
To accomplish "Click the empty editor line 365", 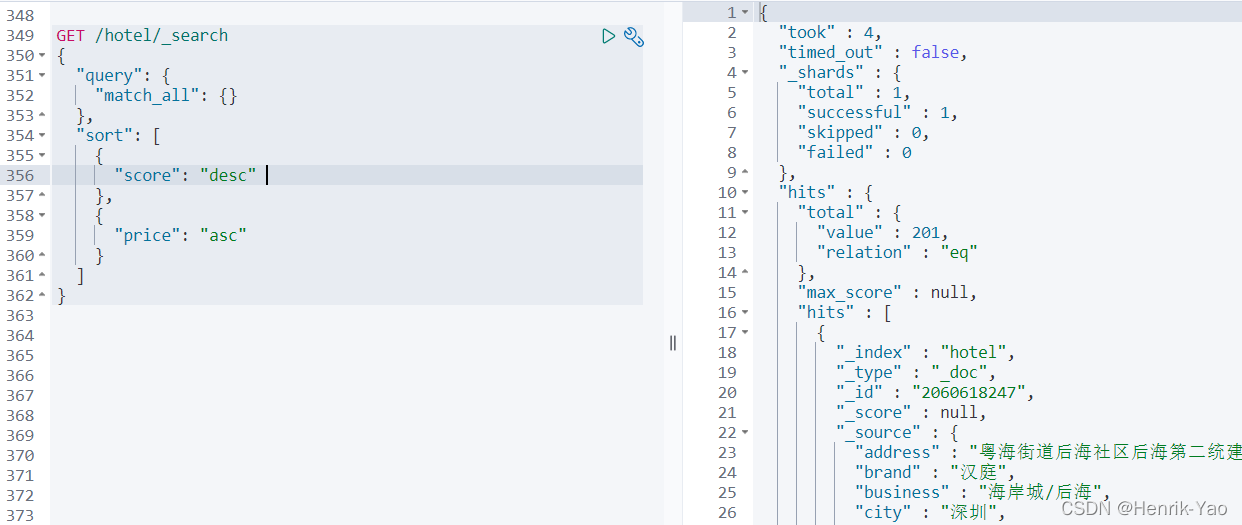I will tap(346, 355).
